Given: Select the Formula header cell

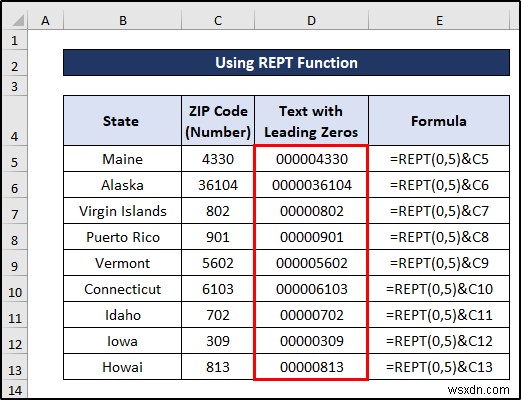Looking at the screenshot, I should [439, 121].
